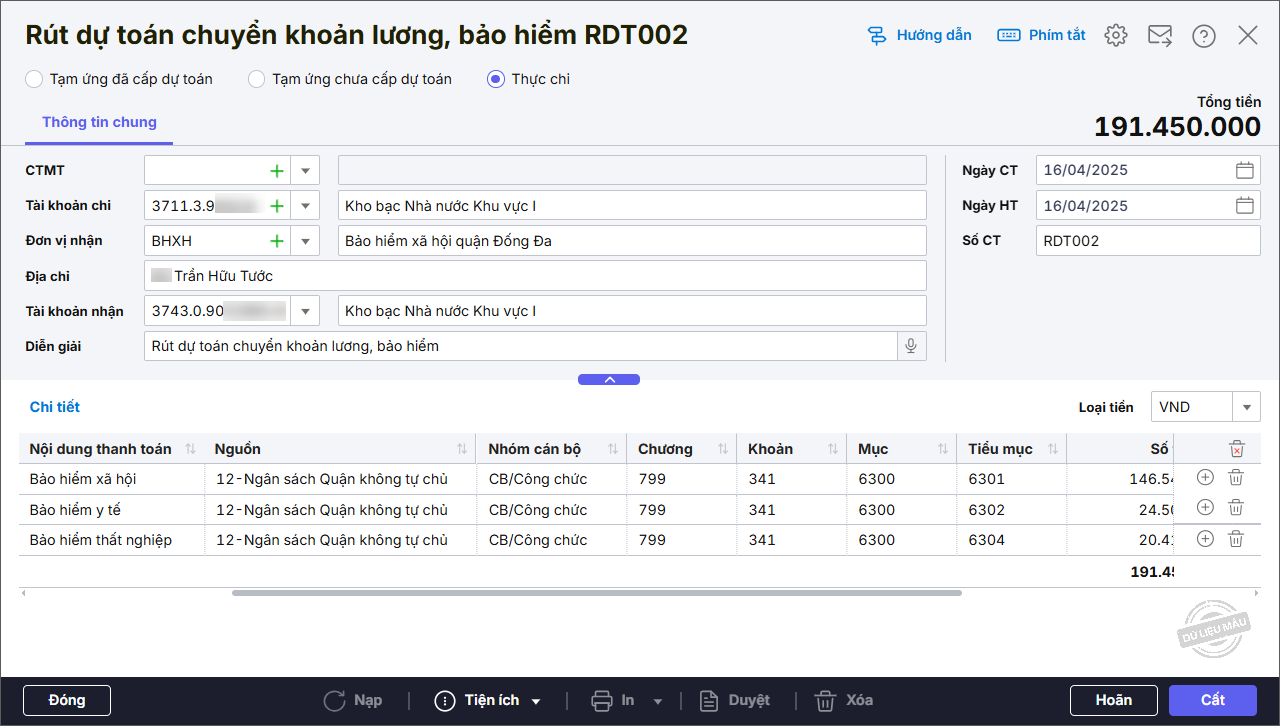Select Tạm ứng đã cấp dự toán option
Viewport: 1280px width, 726px height.
click(x=35, y=79)
